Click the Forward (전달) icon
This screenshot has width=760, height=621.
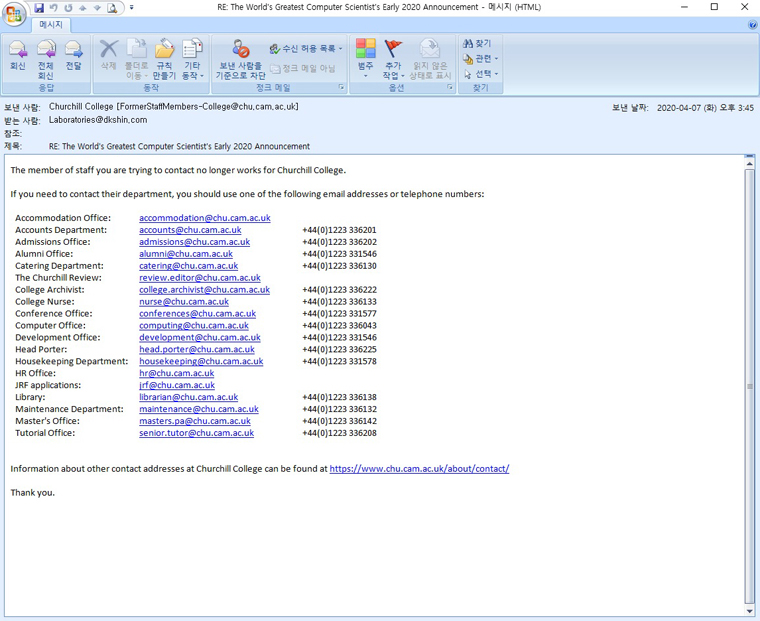[73, 56]
